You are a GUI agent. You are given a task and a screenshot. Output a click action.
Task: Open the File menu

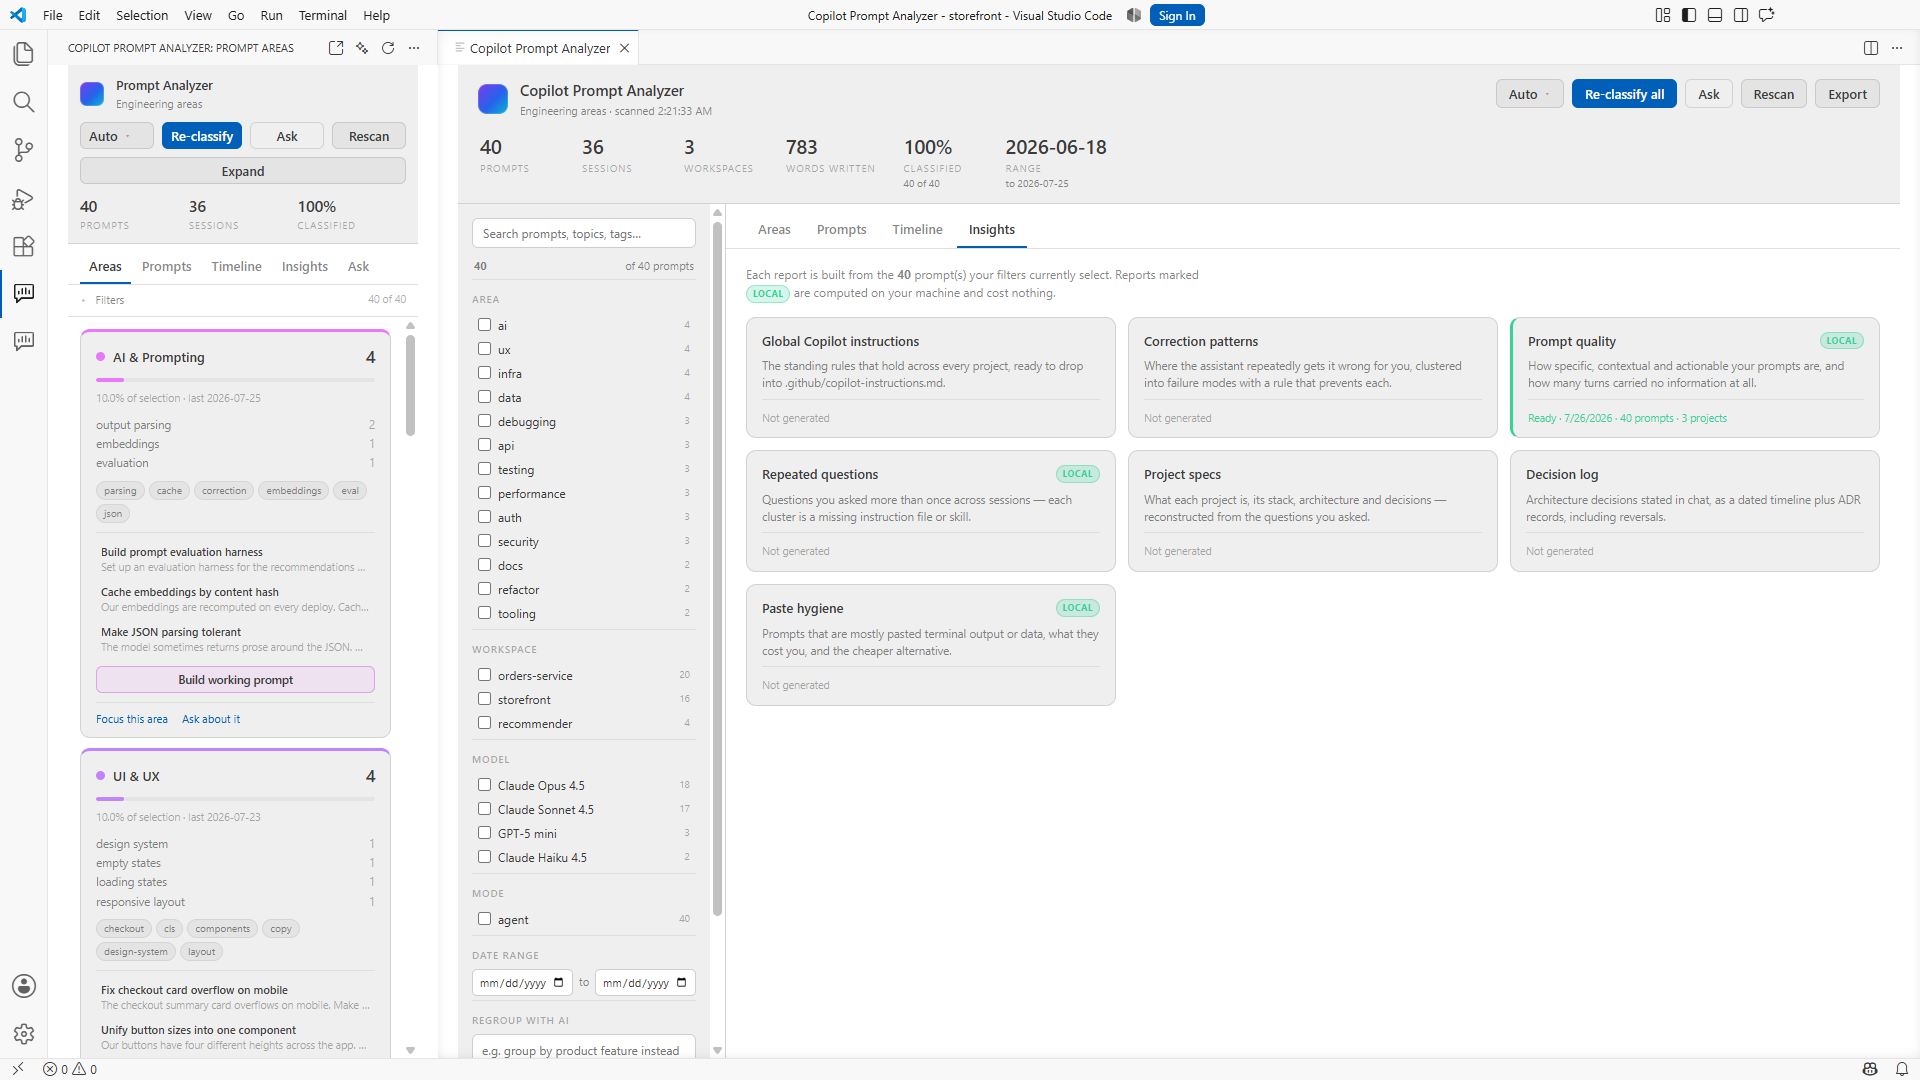[x=53, y=15]
